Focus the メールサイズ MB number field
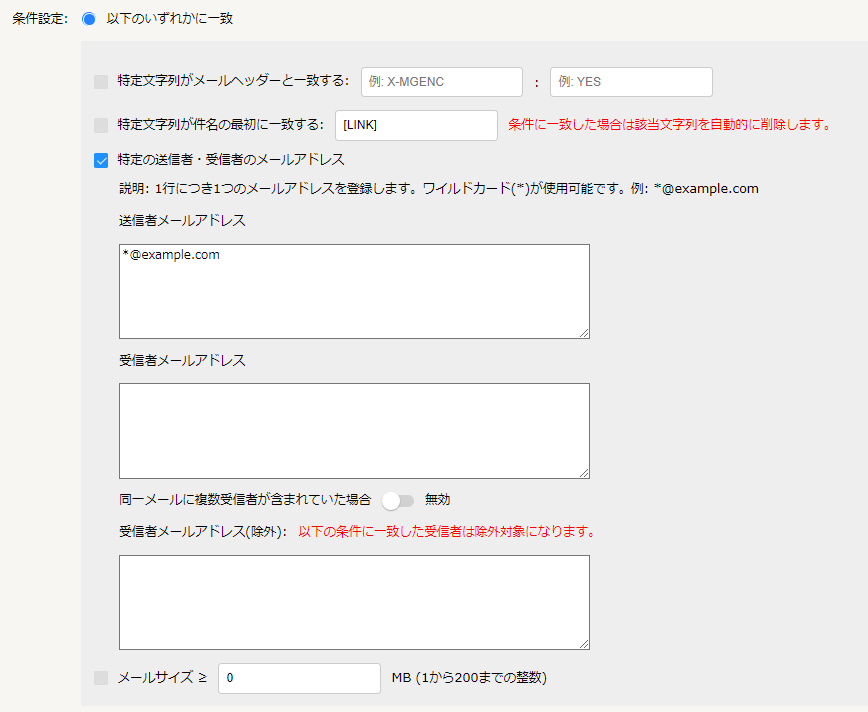This screenshot has width=868, height=712. point(299,678)
